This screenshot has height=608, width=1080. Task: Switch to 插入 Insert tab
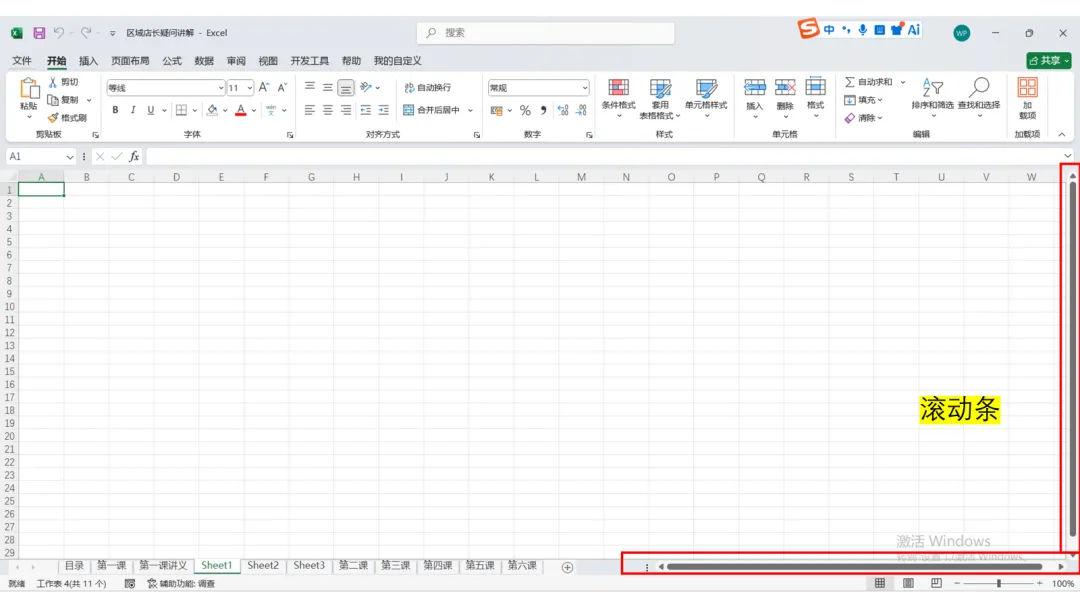[x=88, y=61]
